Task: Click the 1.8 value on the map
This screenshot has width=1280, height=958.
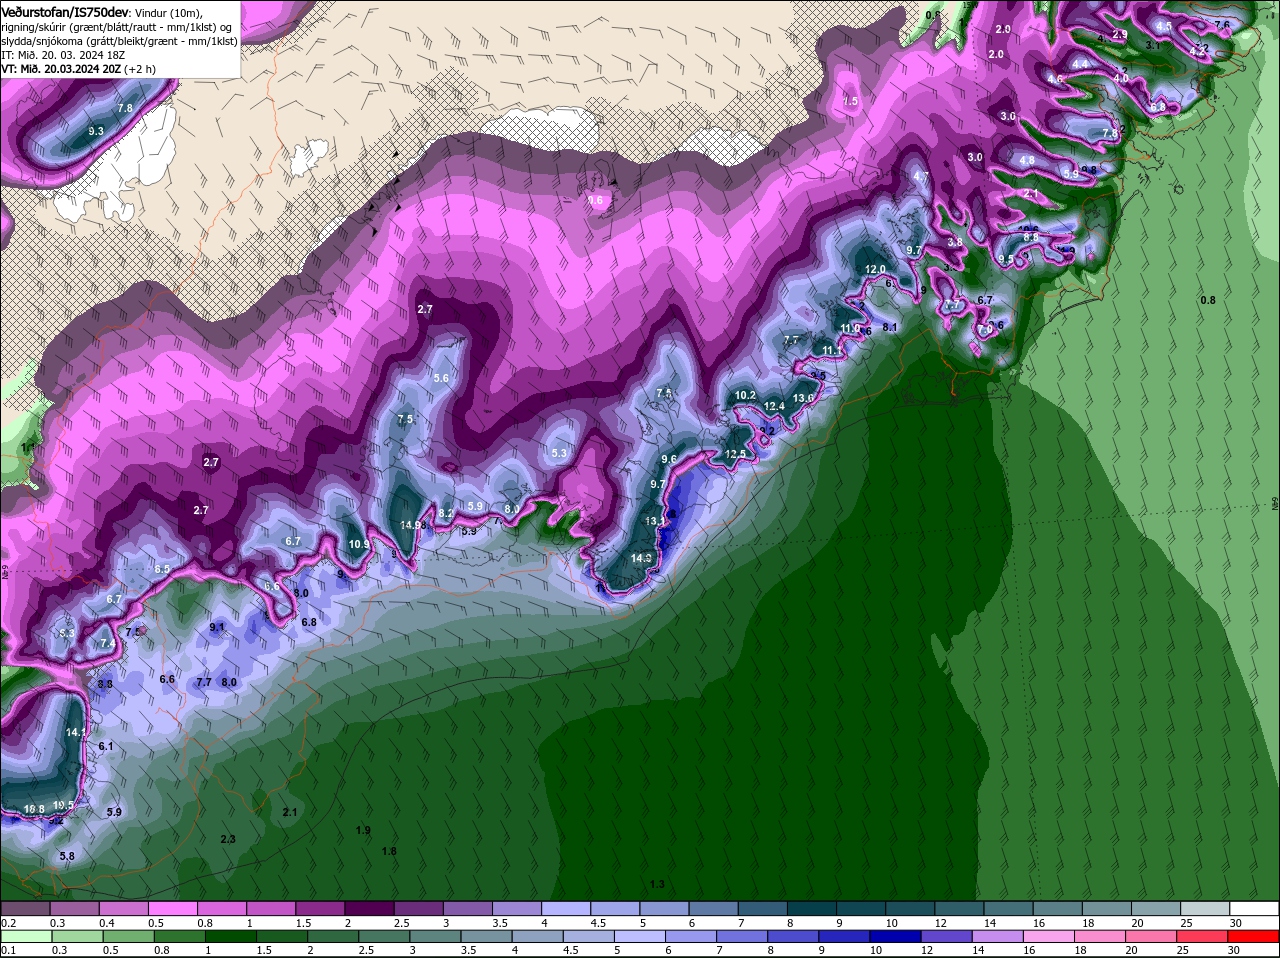Action: click(x=389, y=851)
